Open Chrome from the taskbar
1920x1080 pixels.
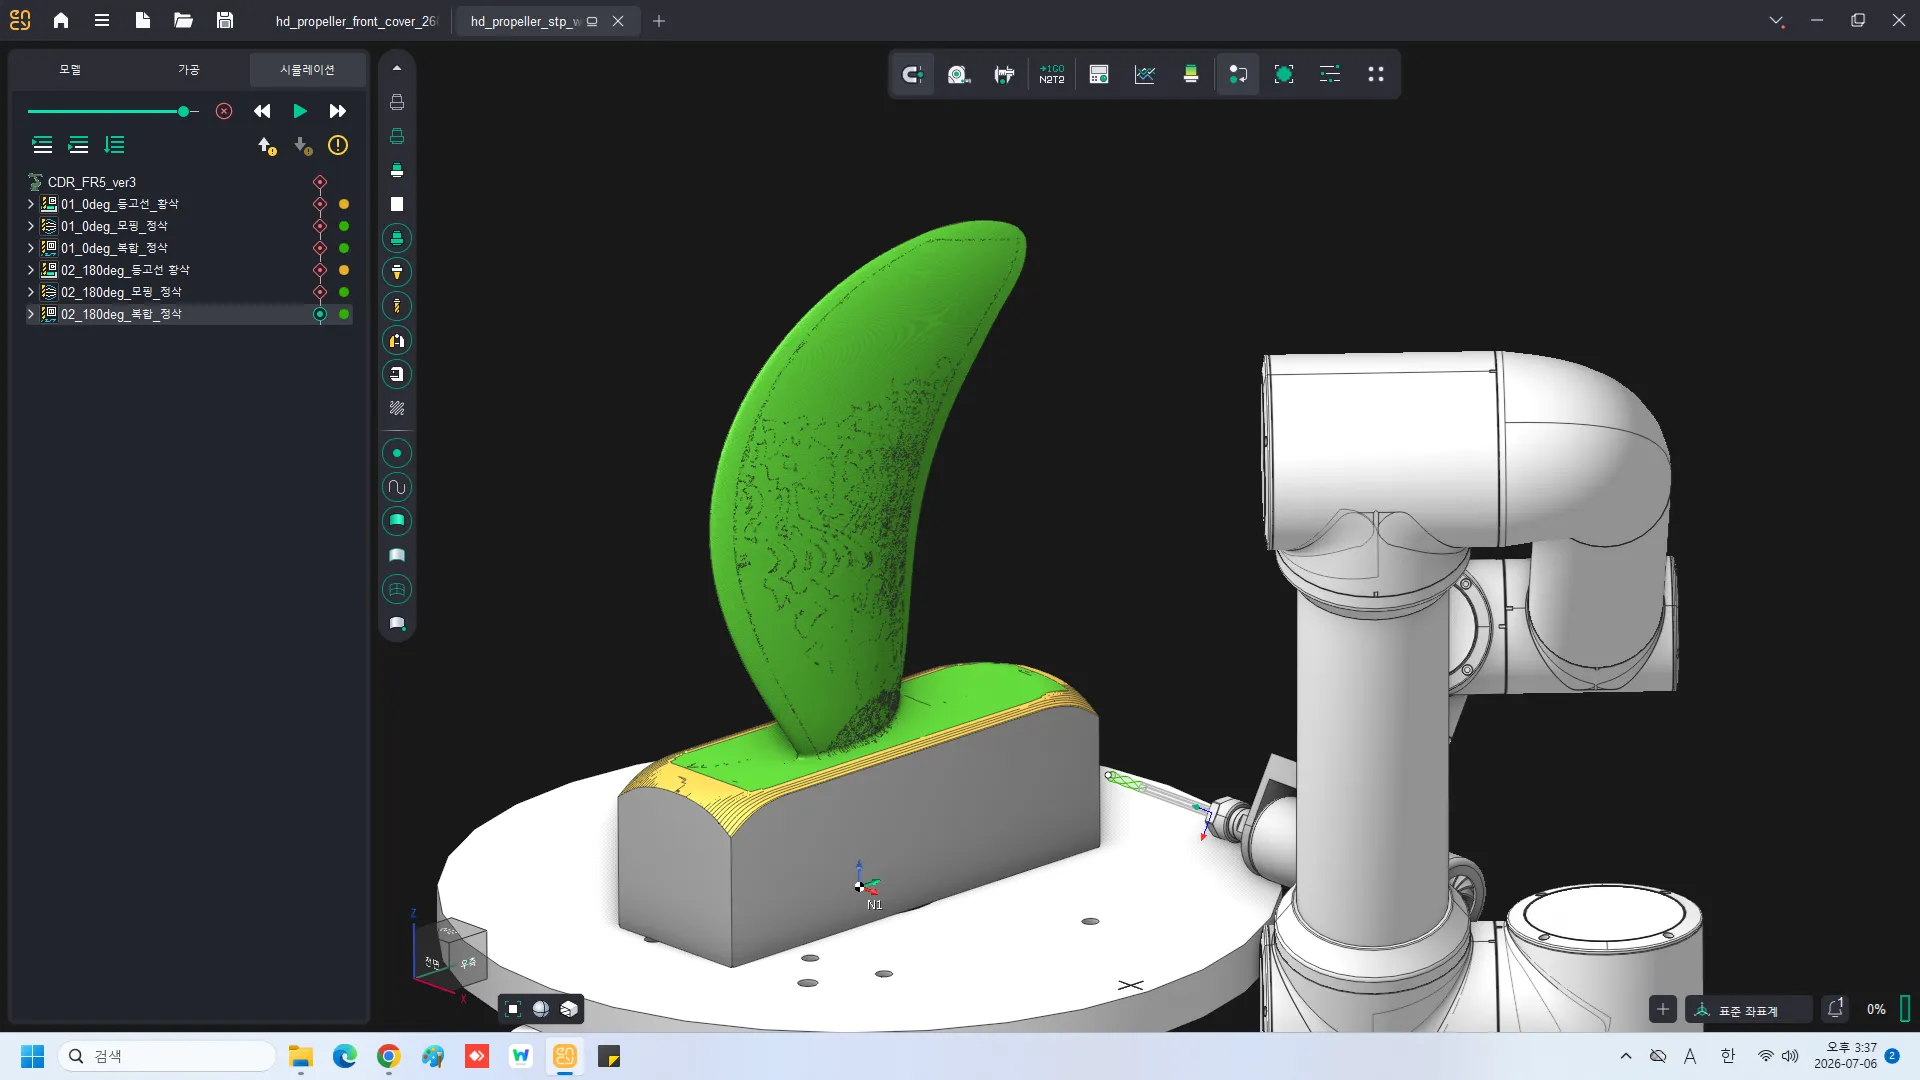click(389, 1056)
